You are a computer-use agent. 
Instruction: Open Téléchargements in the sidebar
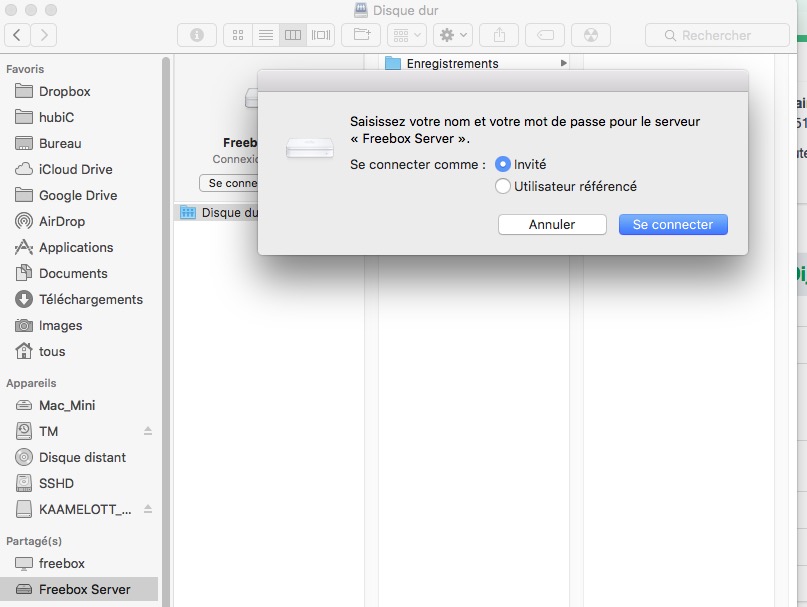click(x=79, y=299)
